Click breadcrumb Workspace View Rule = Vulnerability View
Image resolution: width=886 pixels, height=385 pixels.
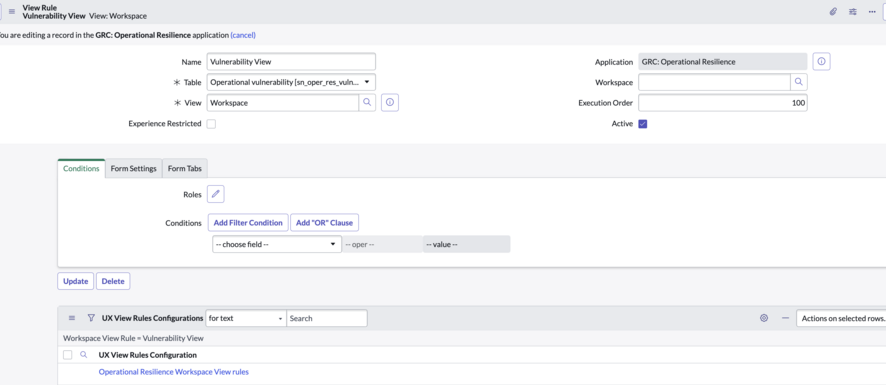(x=133, y=339)
